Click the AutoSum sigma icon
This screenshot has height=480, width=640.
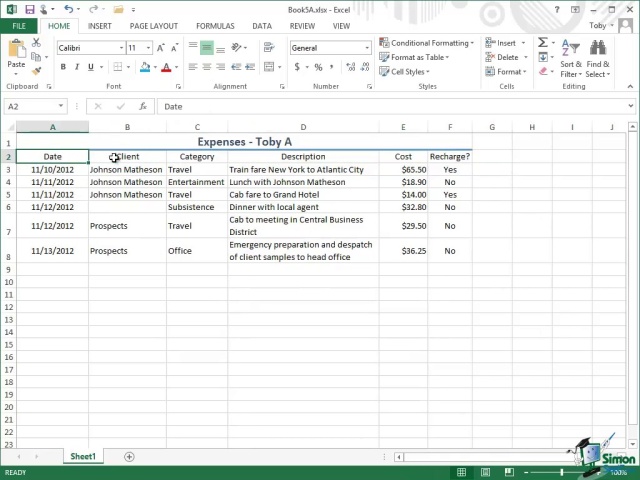click(543, 43)
